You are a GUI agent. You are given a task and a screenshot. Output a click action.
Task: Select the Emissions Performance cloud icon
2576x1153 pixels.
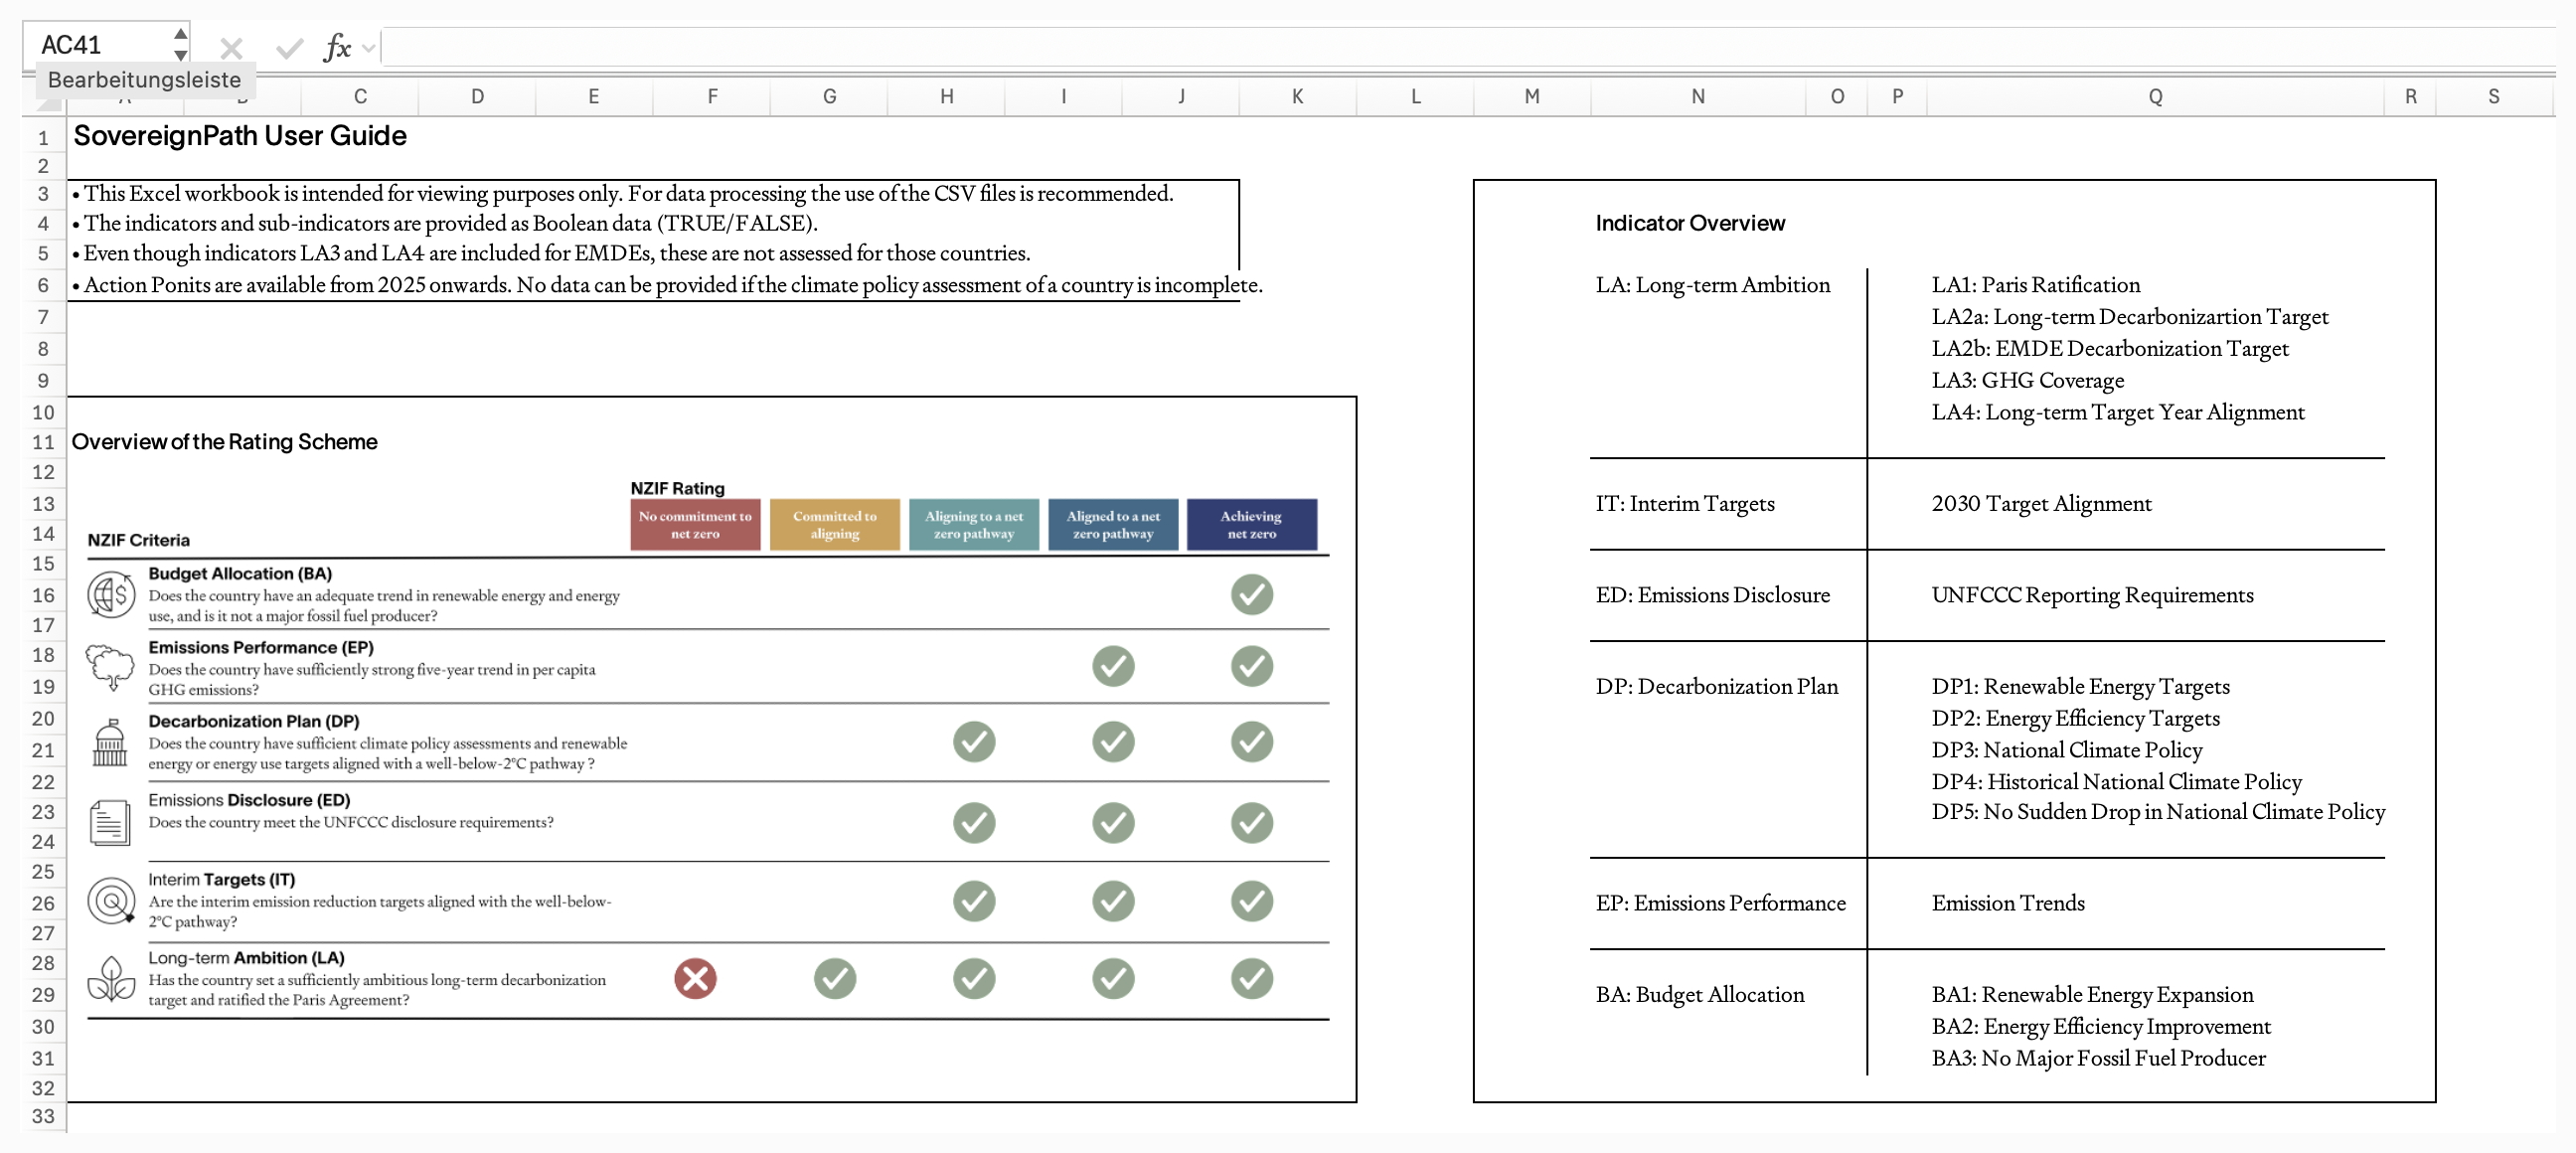110,667
